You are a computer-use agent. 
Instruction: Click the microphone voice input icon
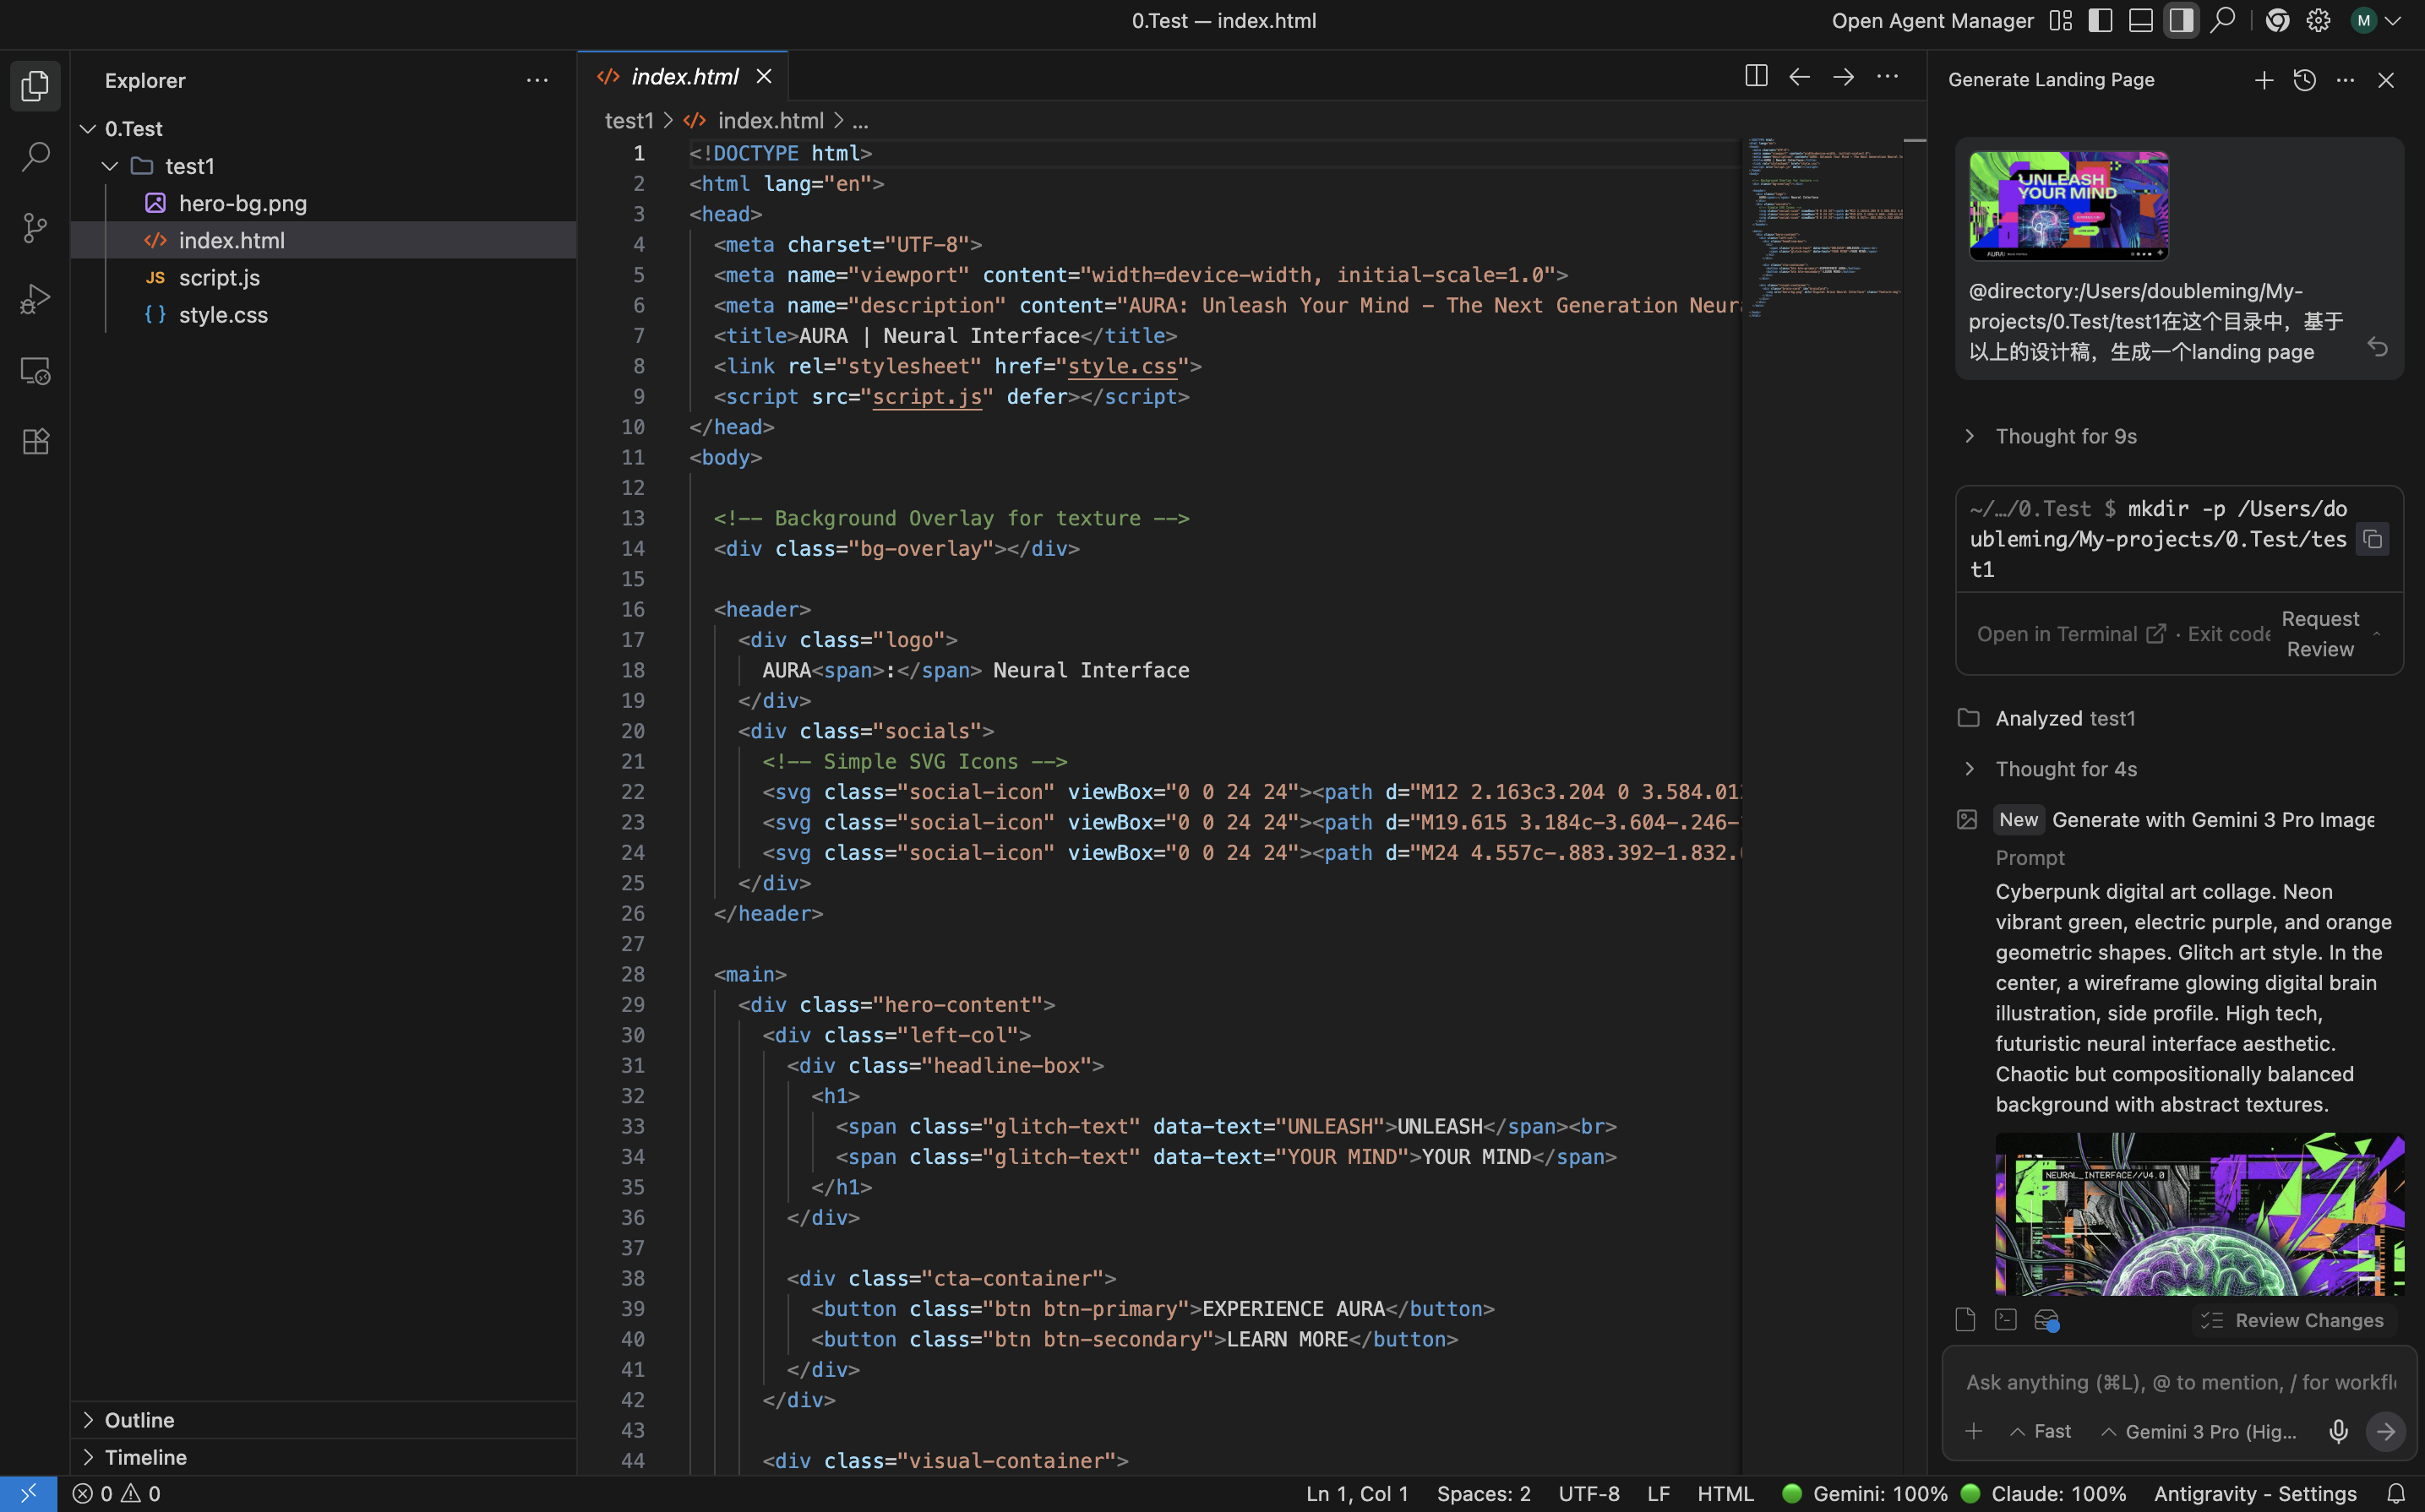[2338, 1431]
